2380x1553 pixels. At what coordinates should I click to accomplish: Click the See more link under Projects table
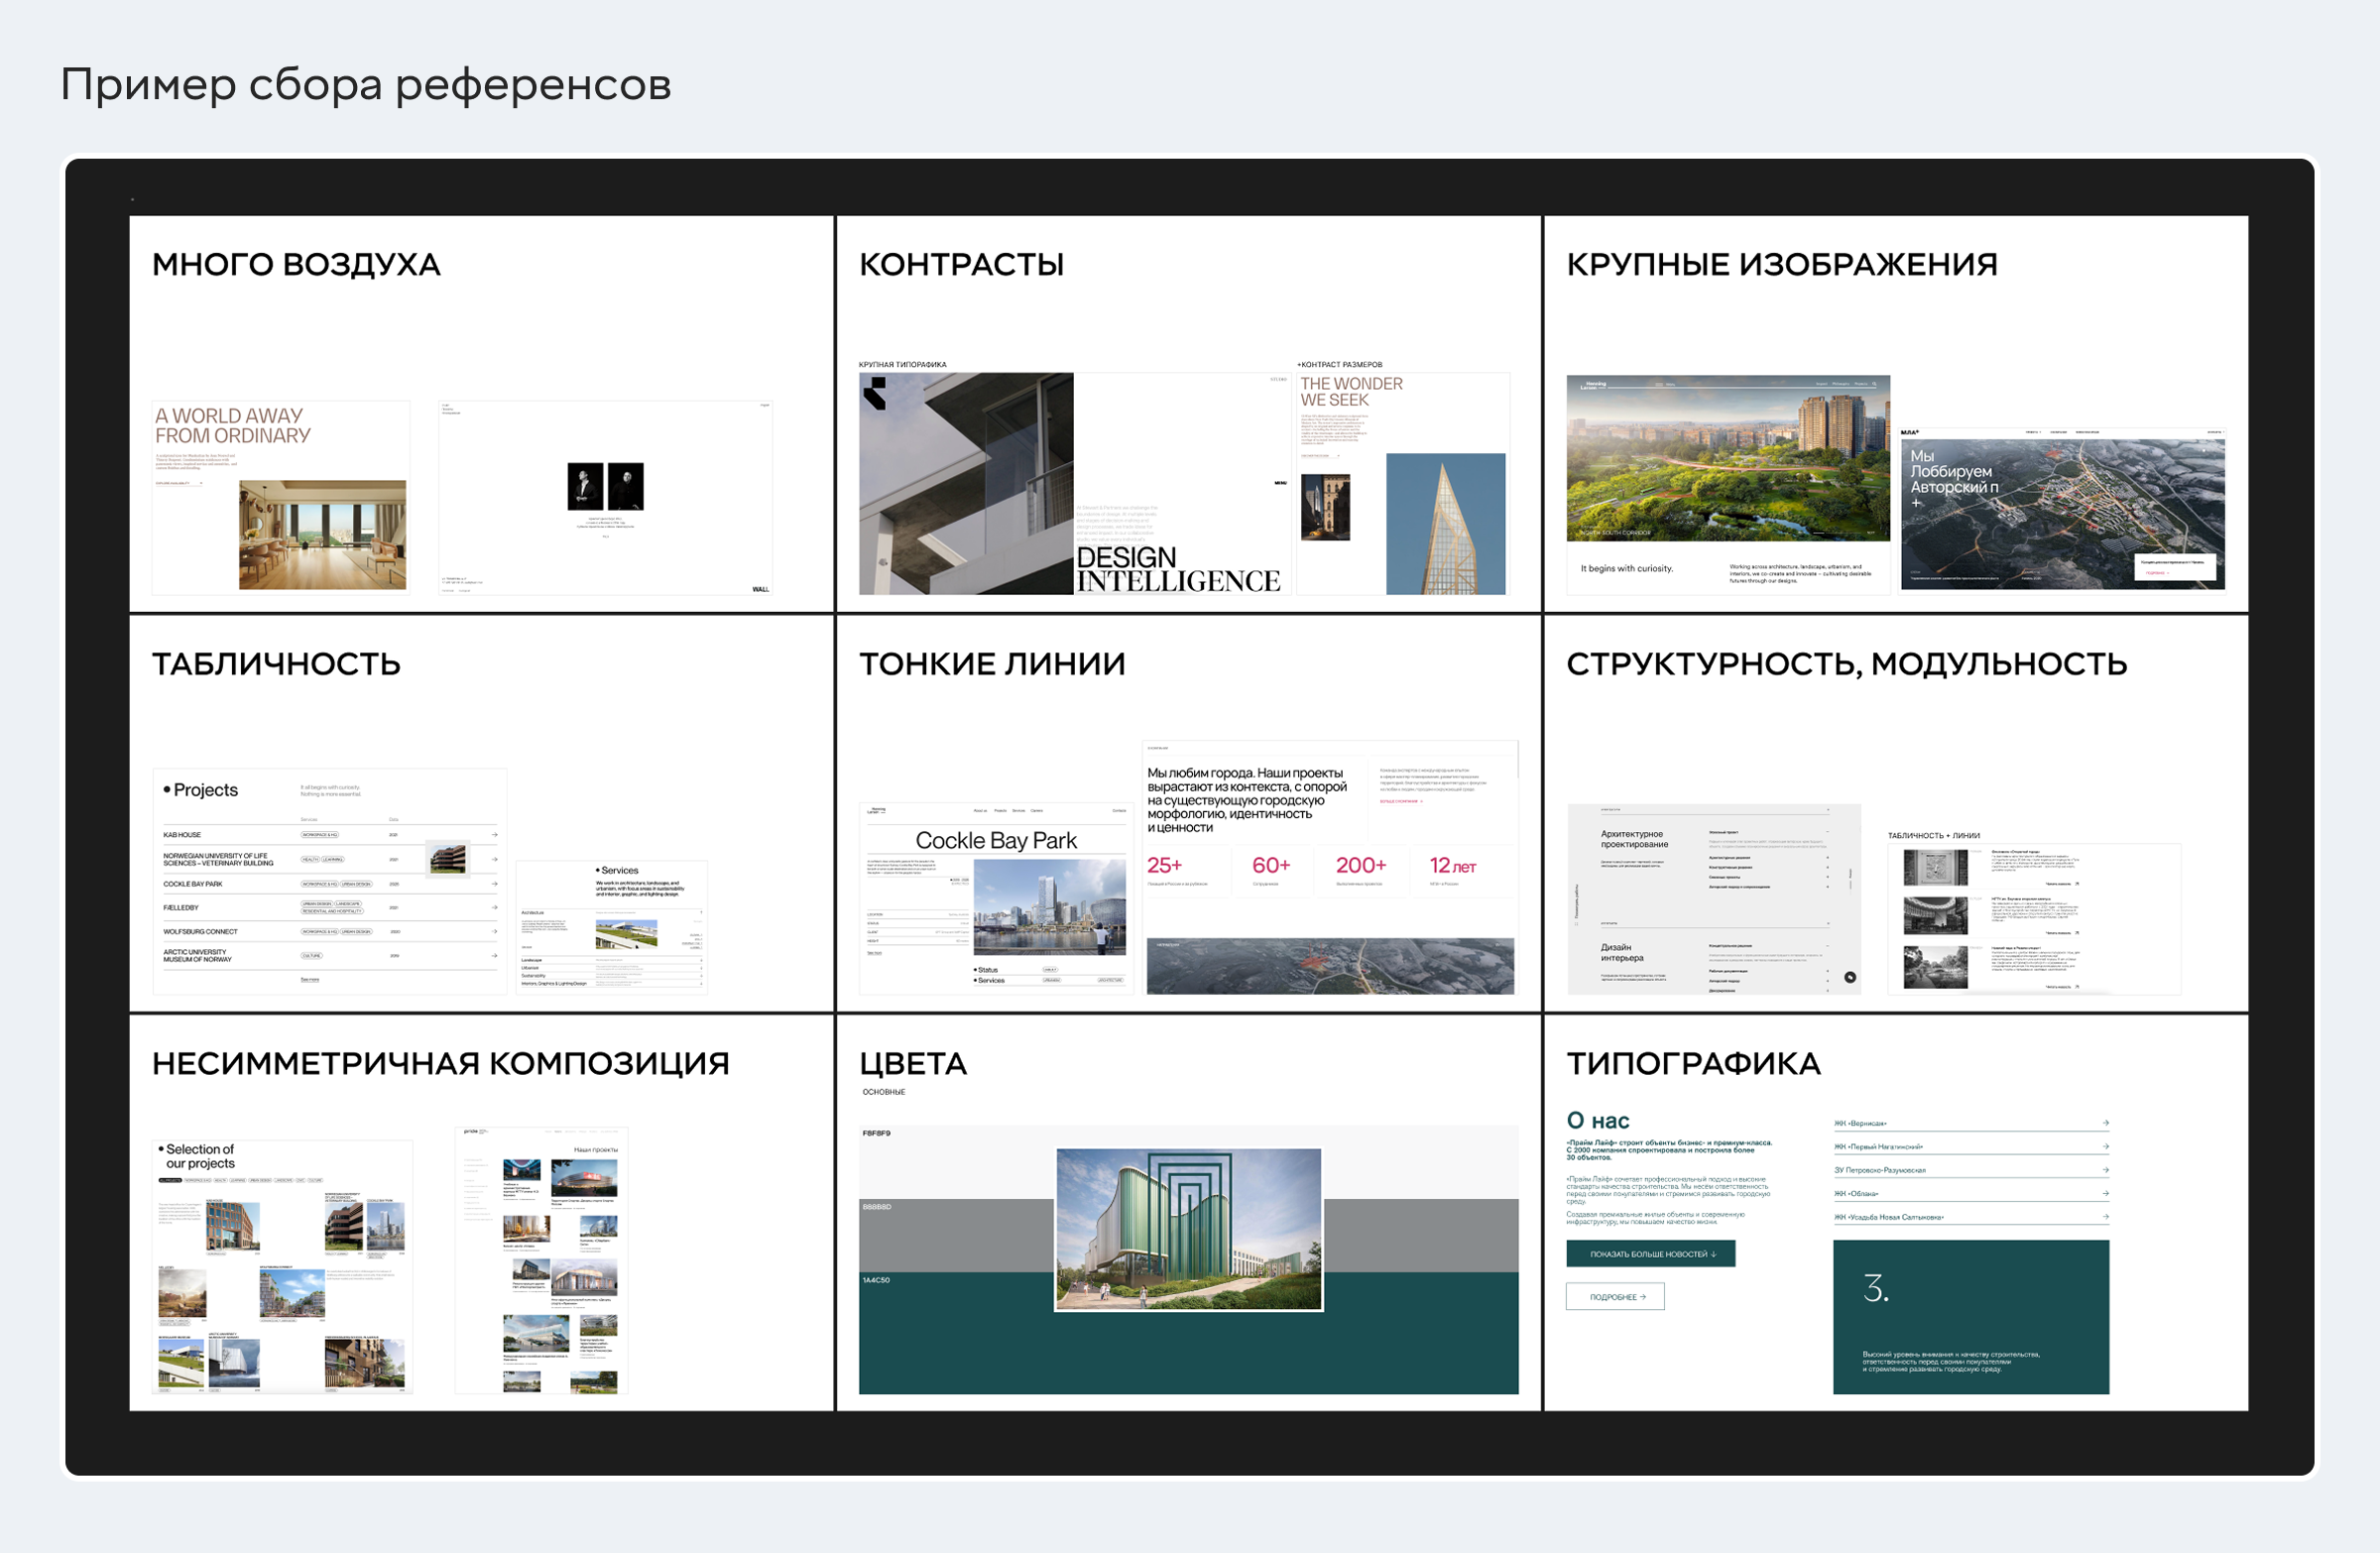coord(310,979)
